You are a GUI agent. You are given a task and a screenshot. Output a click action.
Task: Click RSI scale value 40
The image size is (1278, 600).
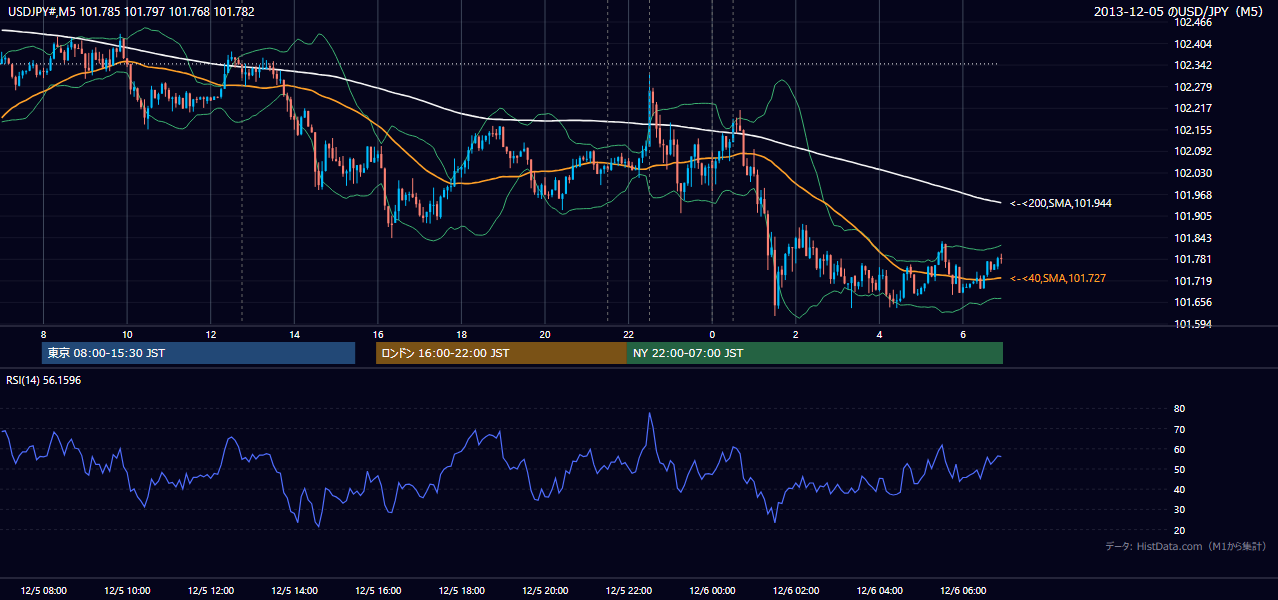point(1179,489)
